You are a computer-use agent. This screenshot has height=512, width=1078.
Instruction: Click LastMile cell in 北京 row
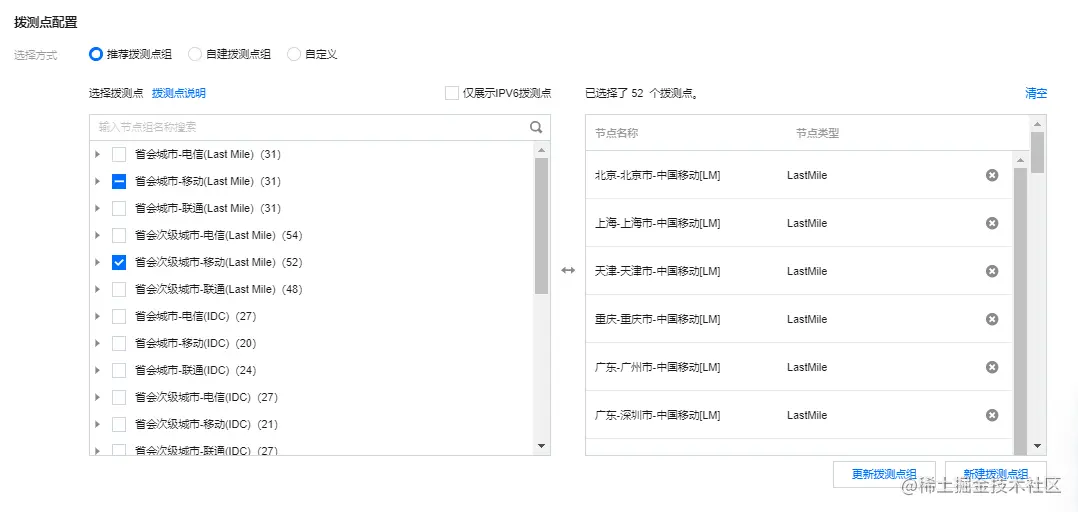point(807,175)
